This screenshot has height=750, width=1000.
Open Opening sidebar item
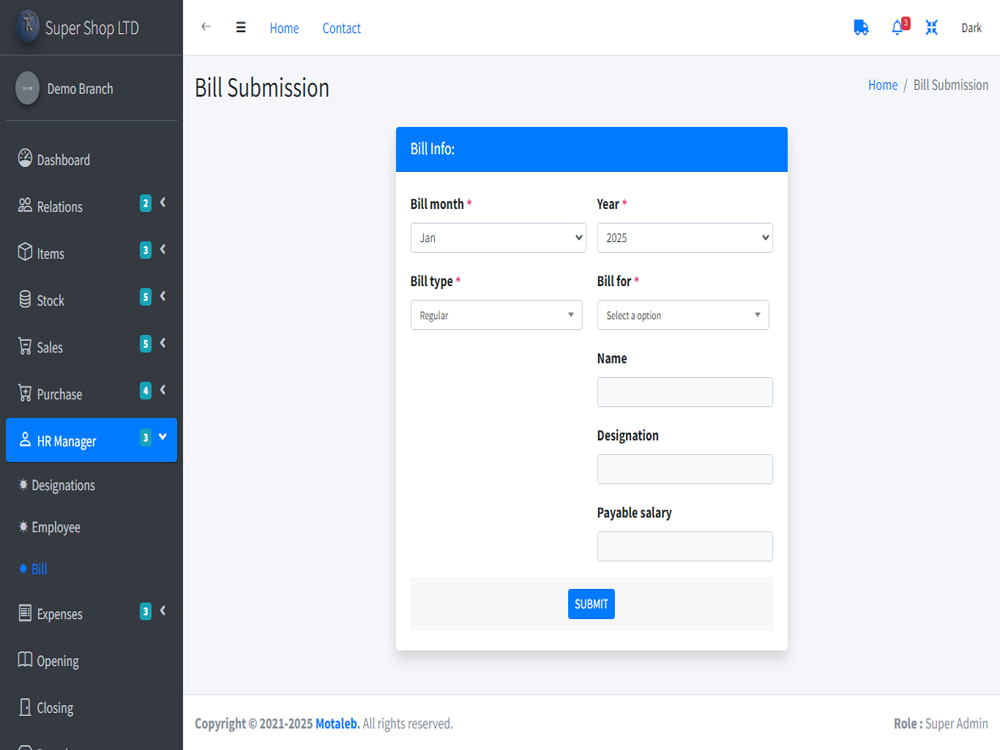(x=91, y=661)
